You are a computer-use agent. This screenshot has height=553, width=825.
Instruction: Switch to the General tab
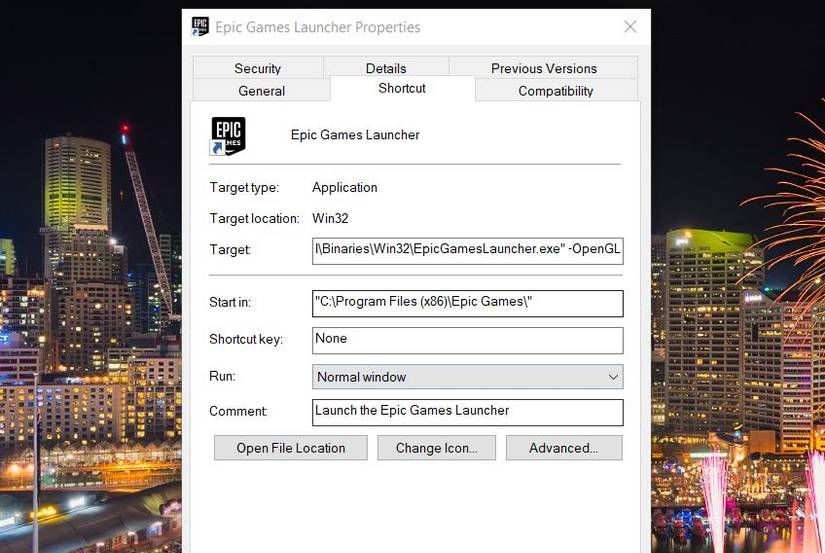coord(261,91)
